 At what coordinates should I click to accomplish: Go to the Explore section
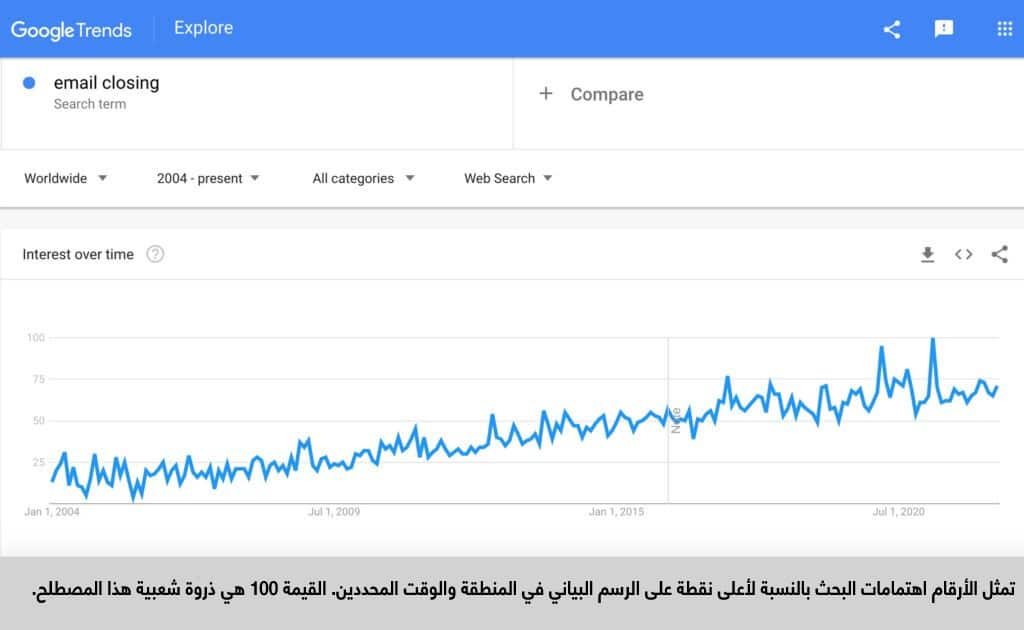point(203,28)
